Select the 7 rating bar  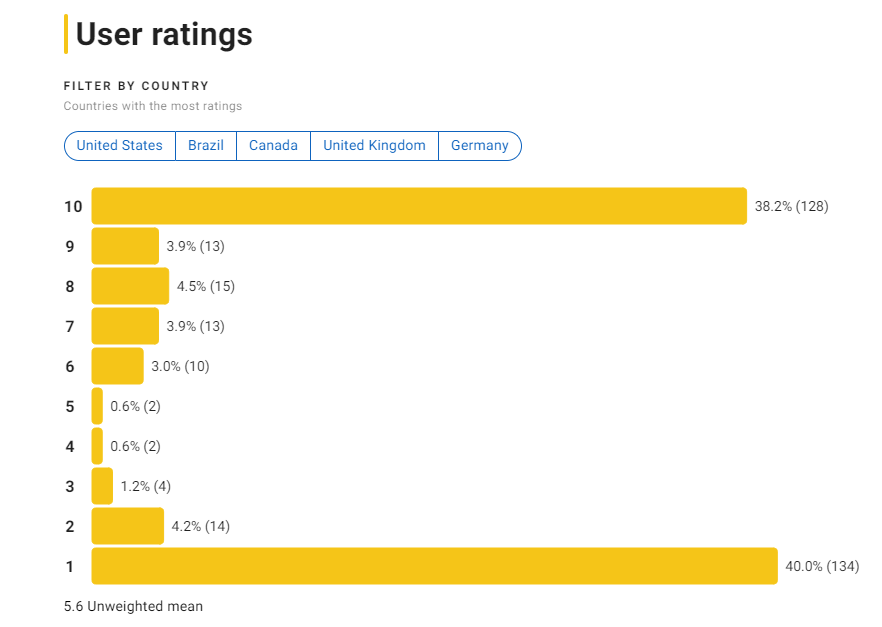point(125,326)
